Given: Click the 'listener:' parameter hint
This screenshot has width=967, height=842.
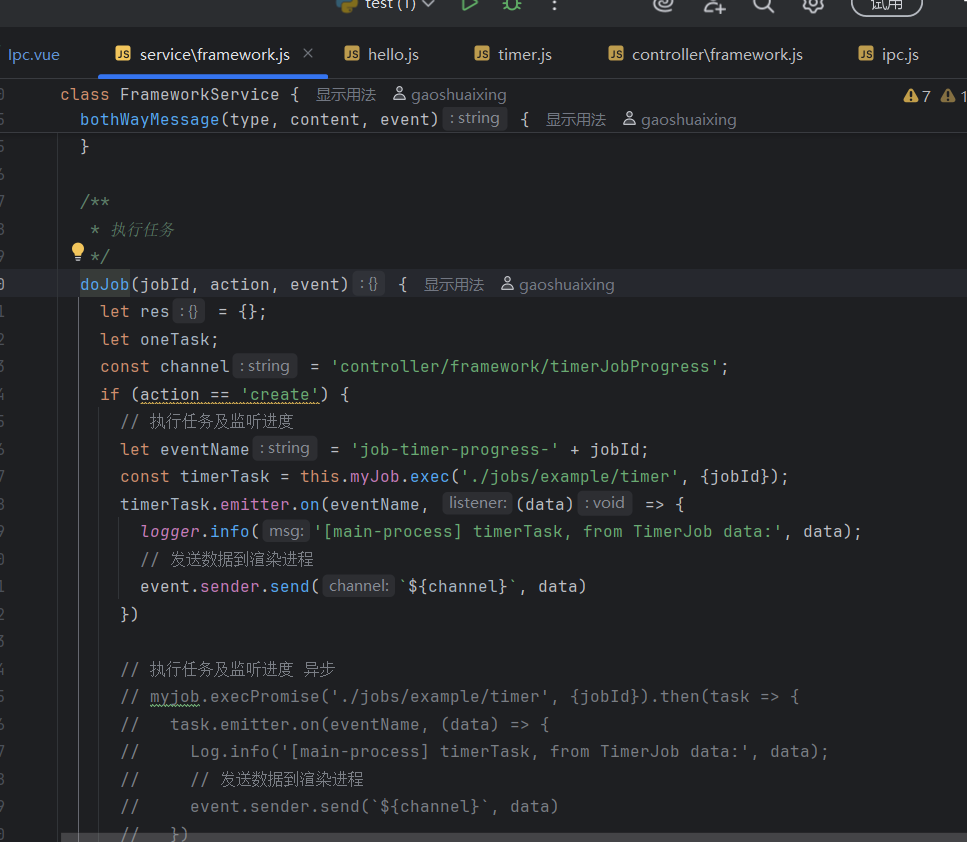Looking at the screenshot, I should [x=477, y=503].
